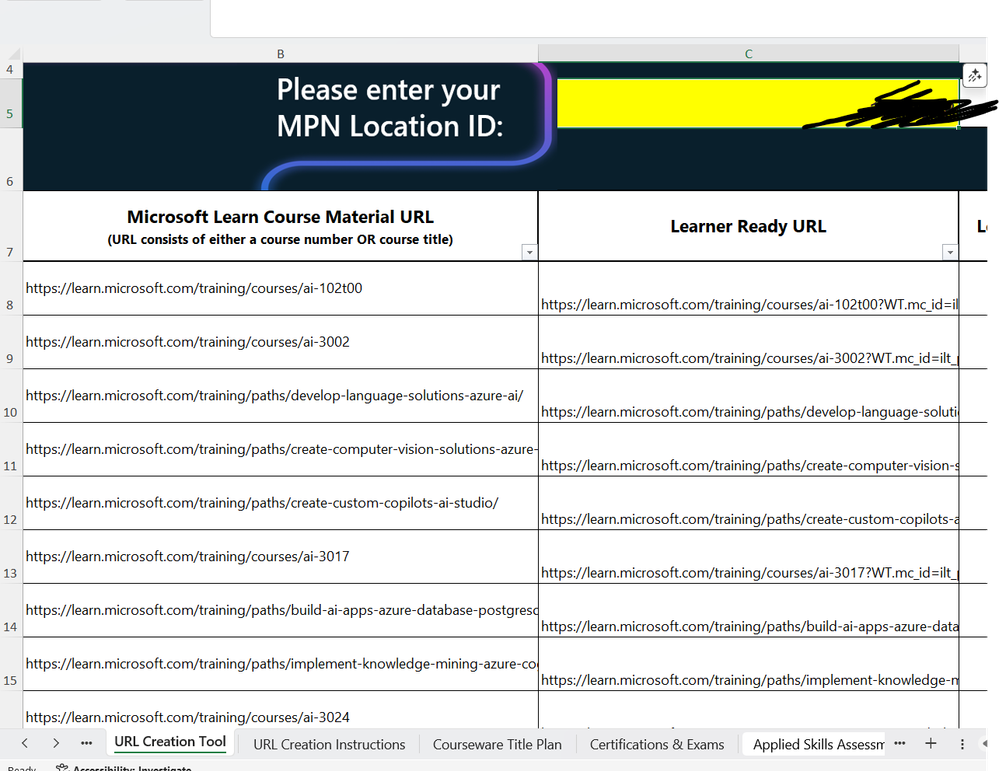The image size is (999, 771).
Task: Go to the previous sheet tab arrow
Action: click(25, 743)
